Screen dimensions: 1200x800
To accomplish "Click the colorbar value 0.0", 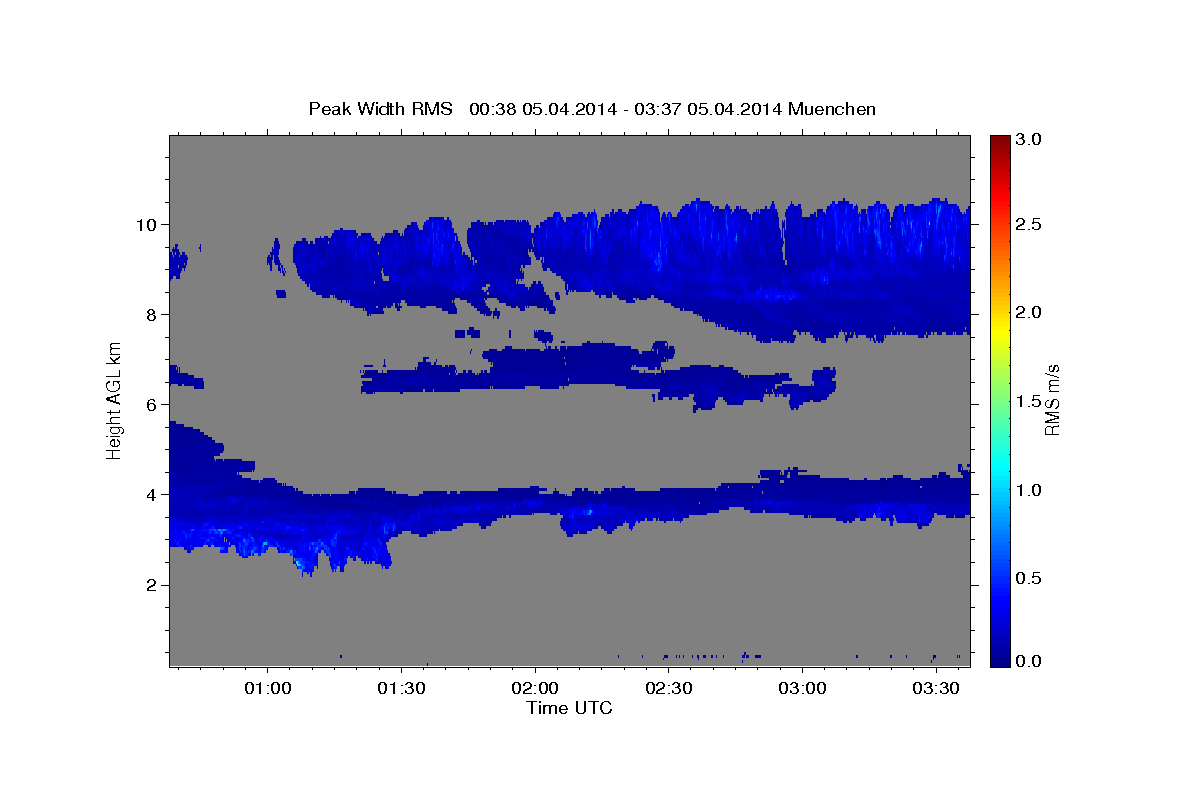I will [x=1028, y=661].
